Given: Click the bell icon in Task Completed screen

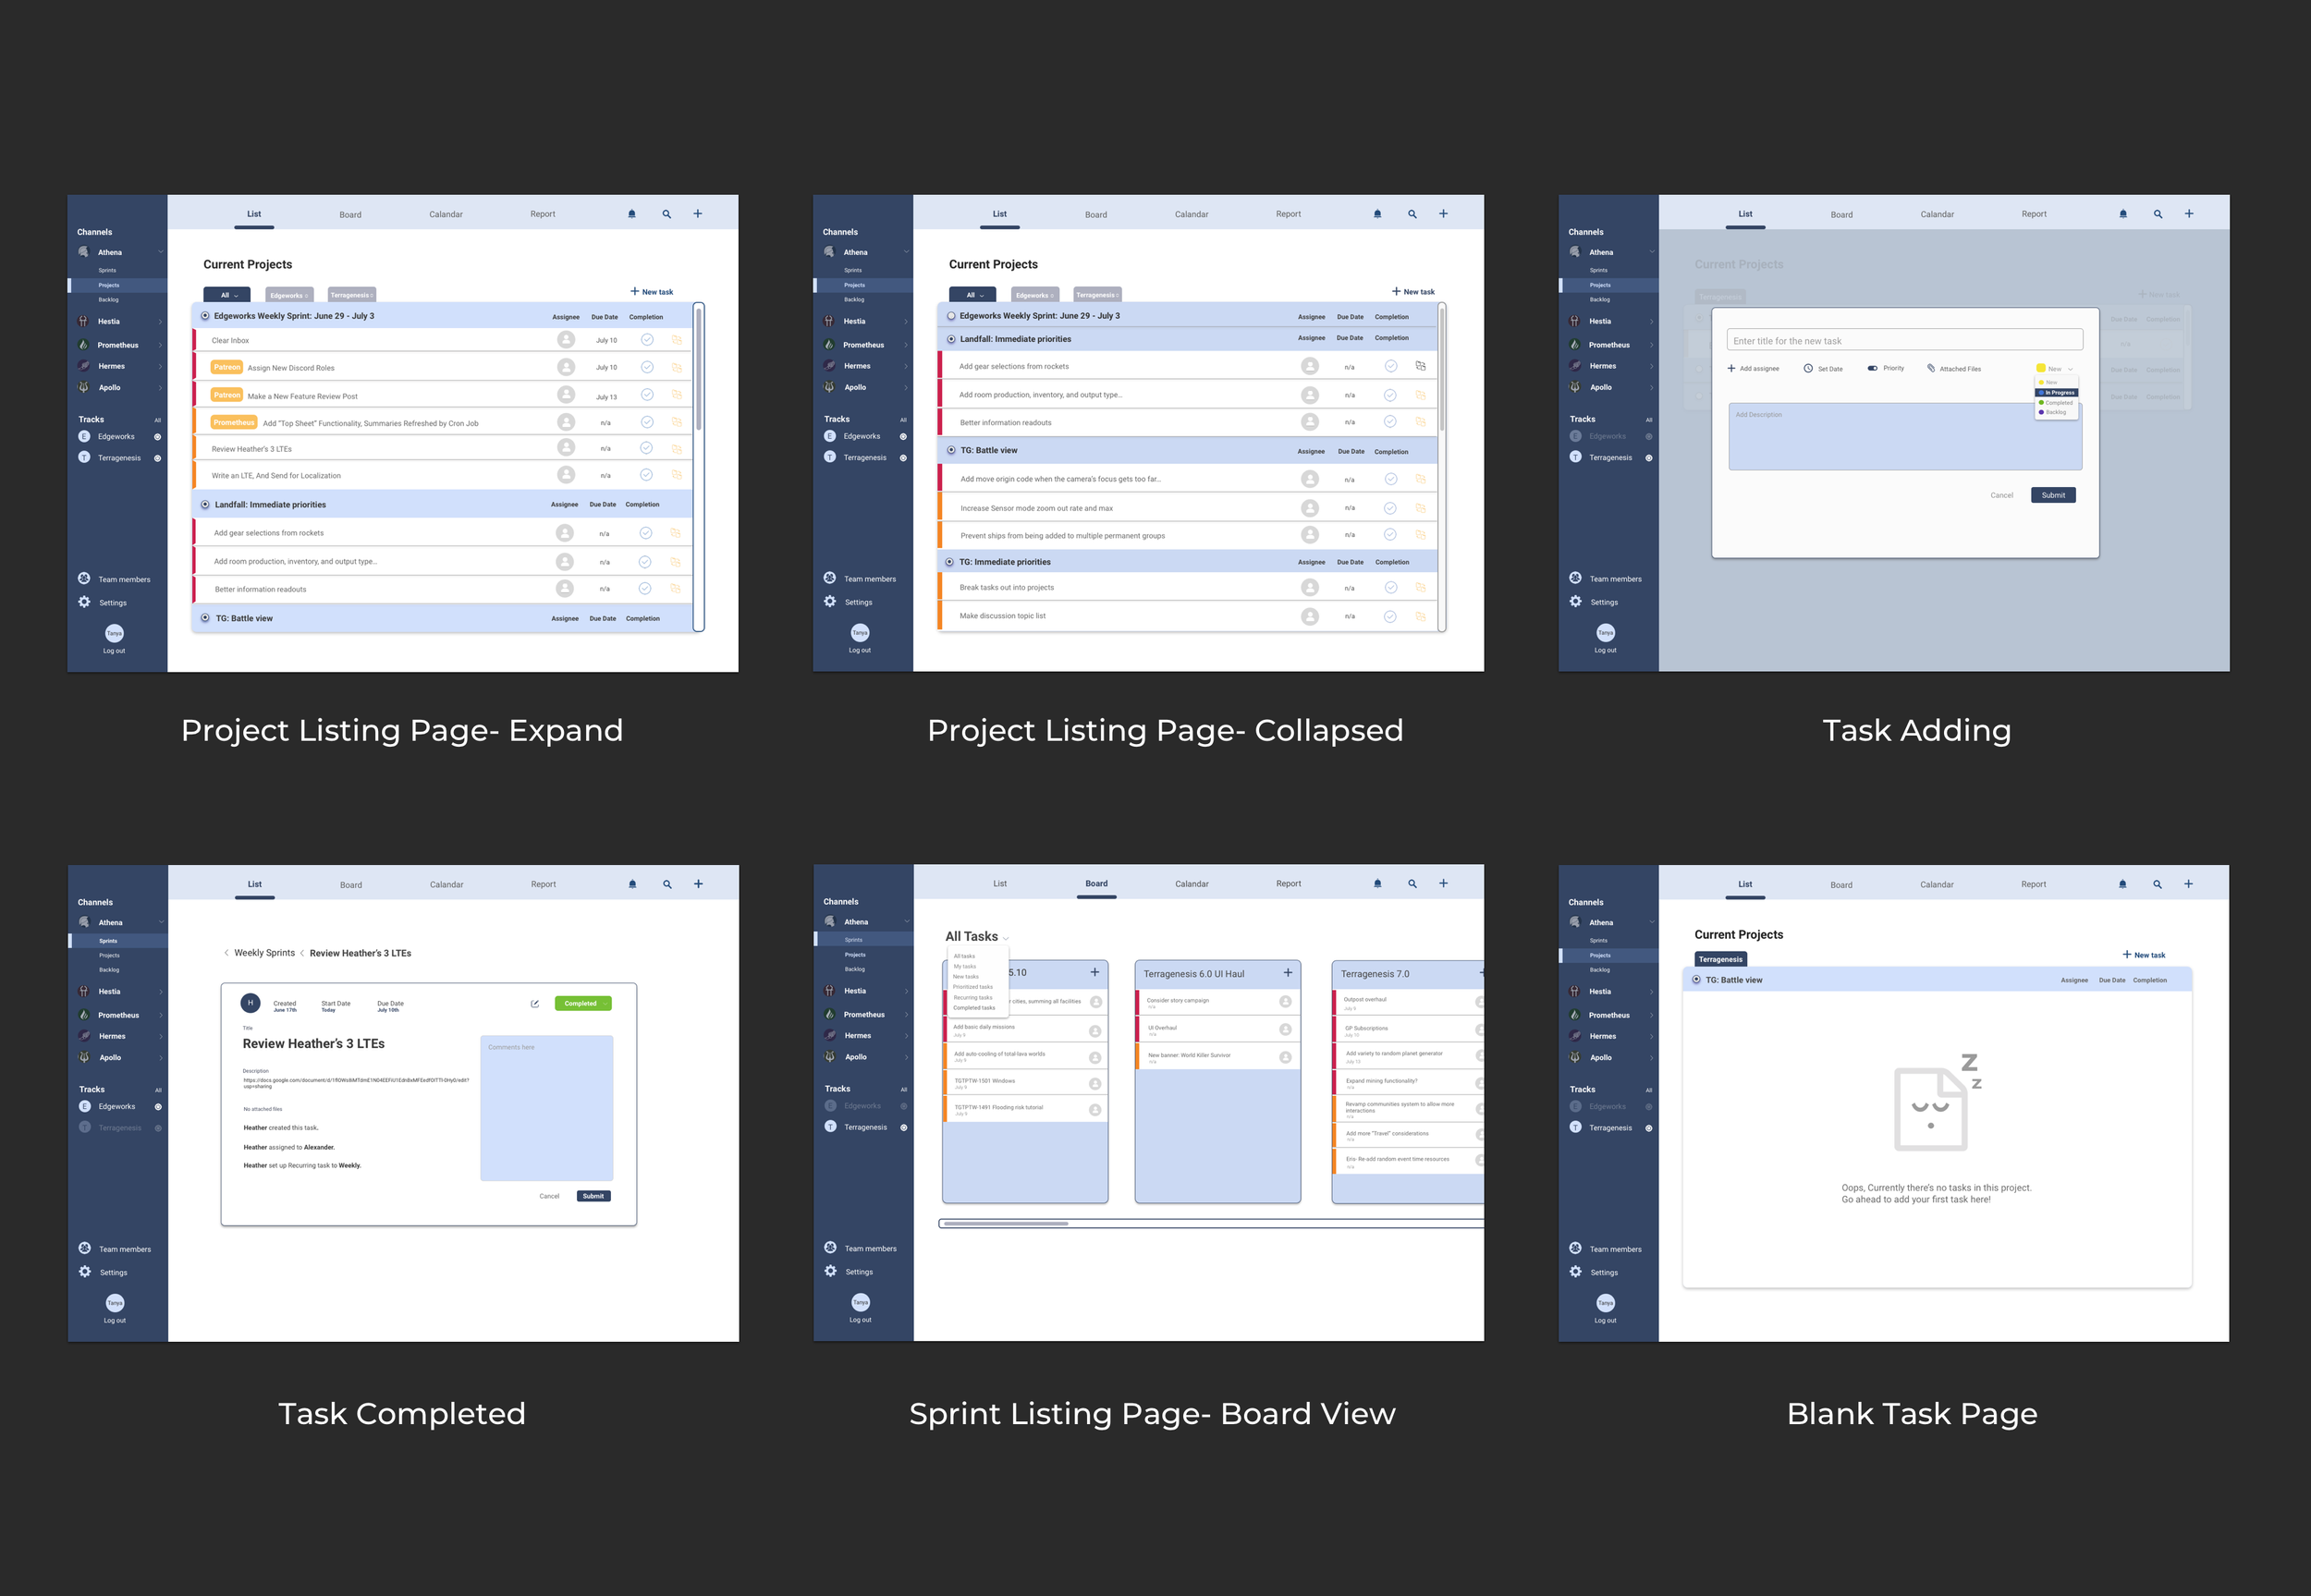Looking at the screenshot, I should click(632, 884).
